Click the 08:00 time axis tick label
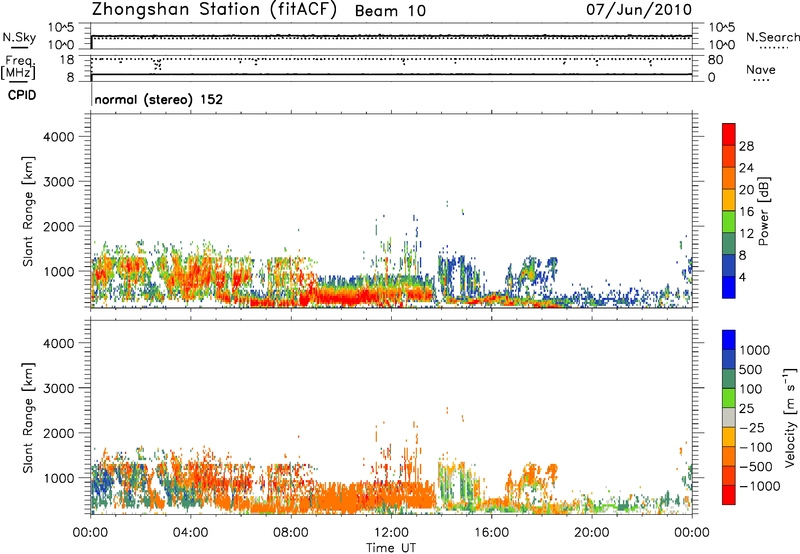This screenshot has width=800, height=554. pos(291,533)
